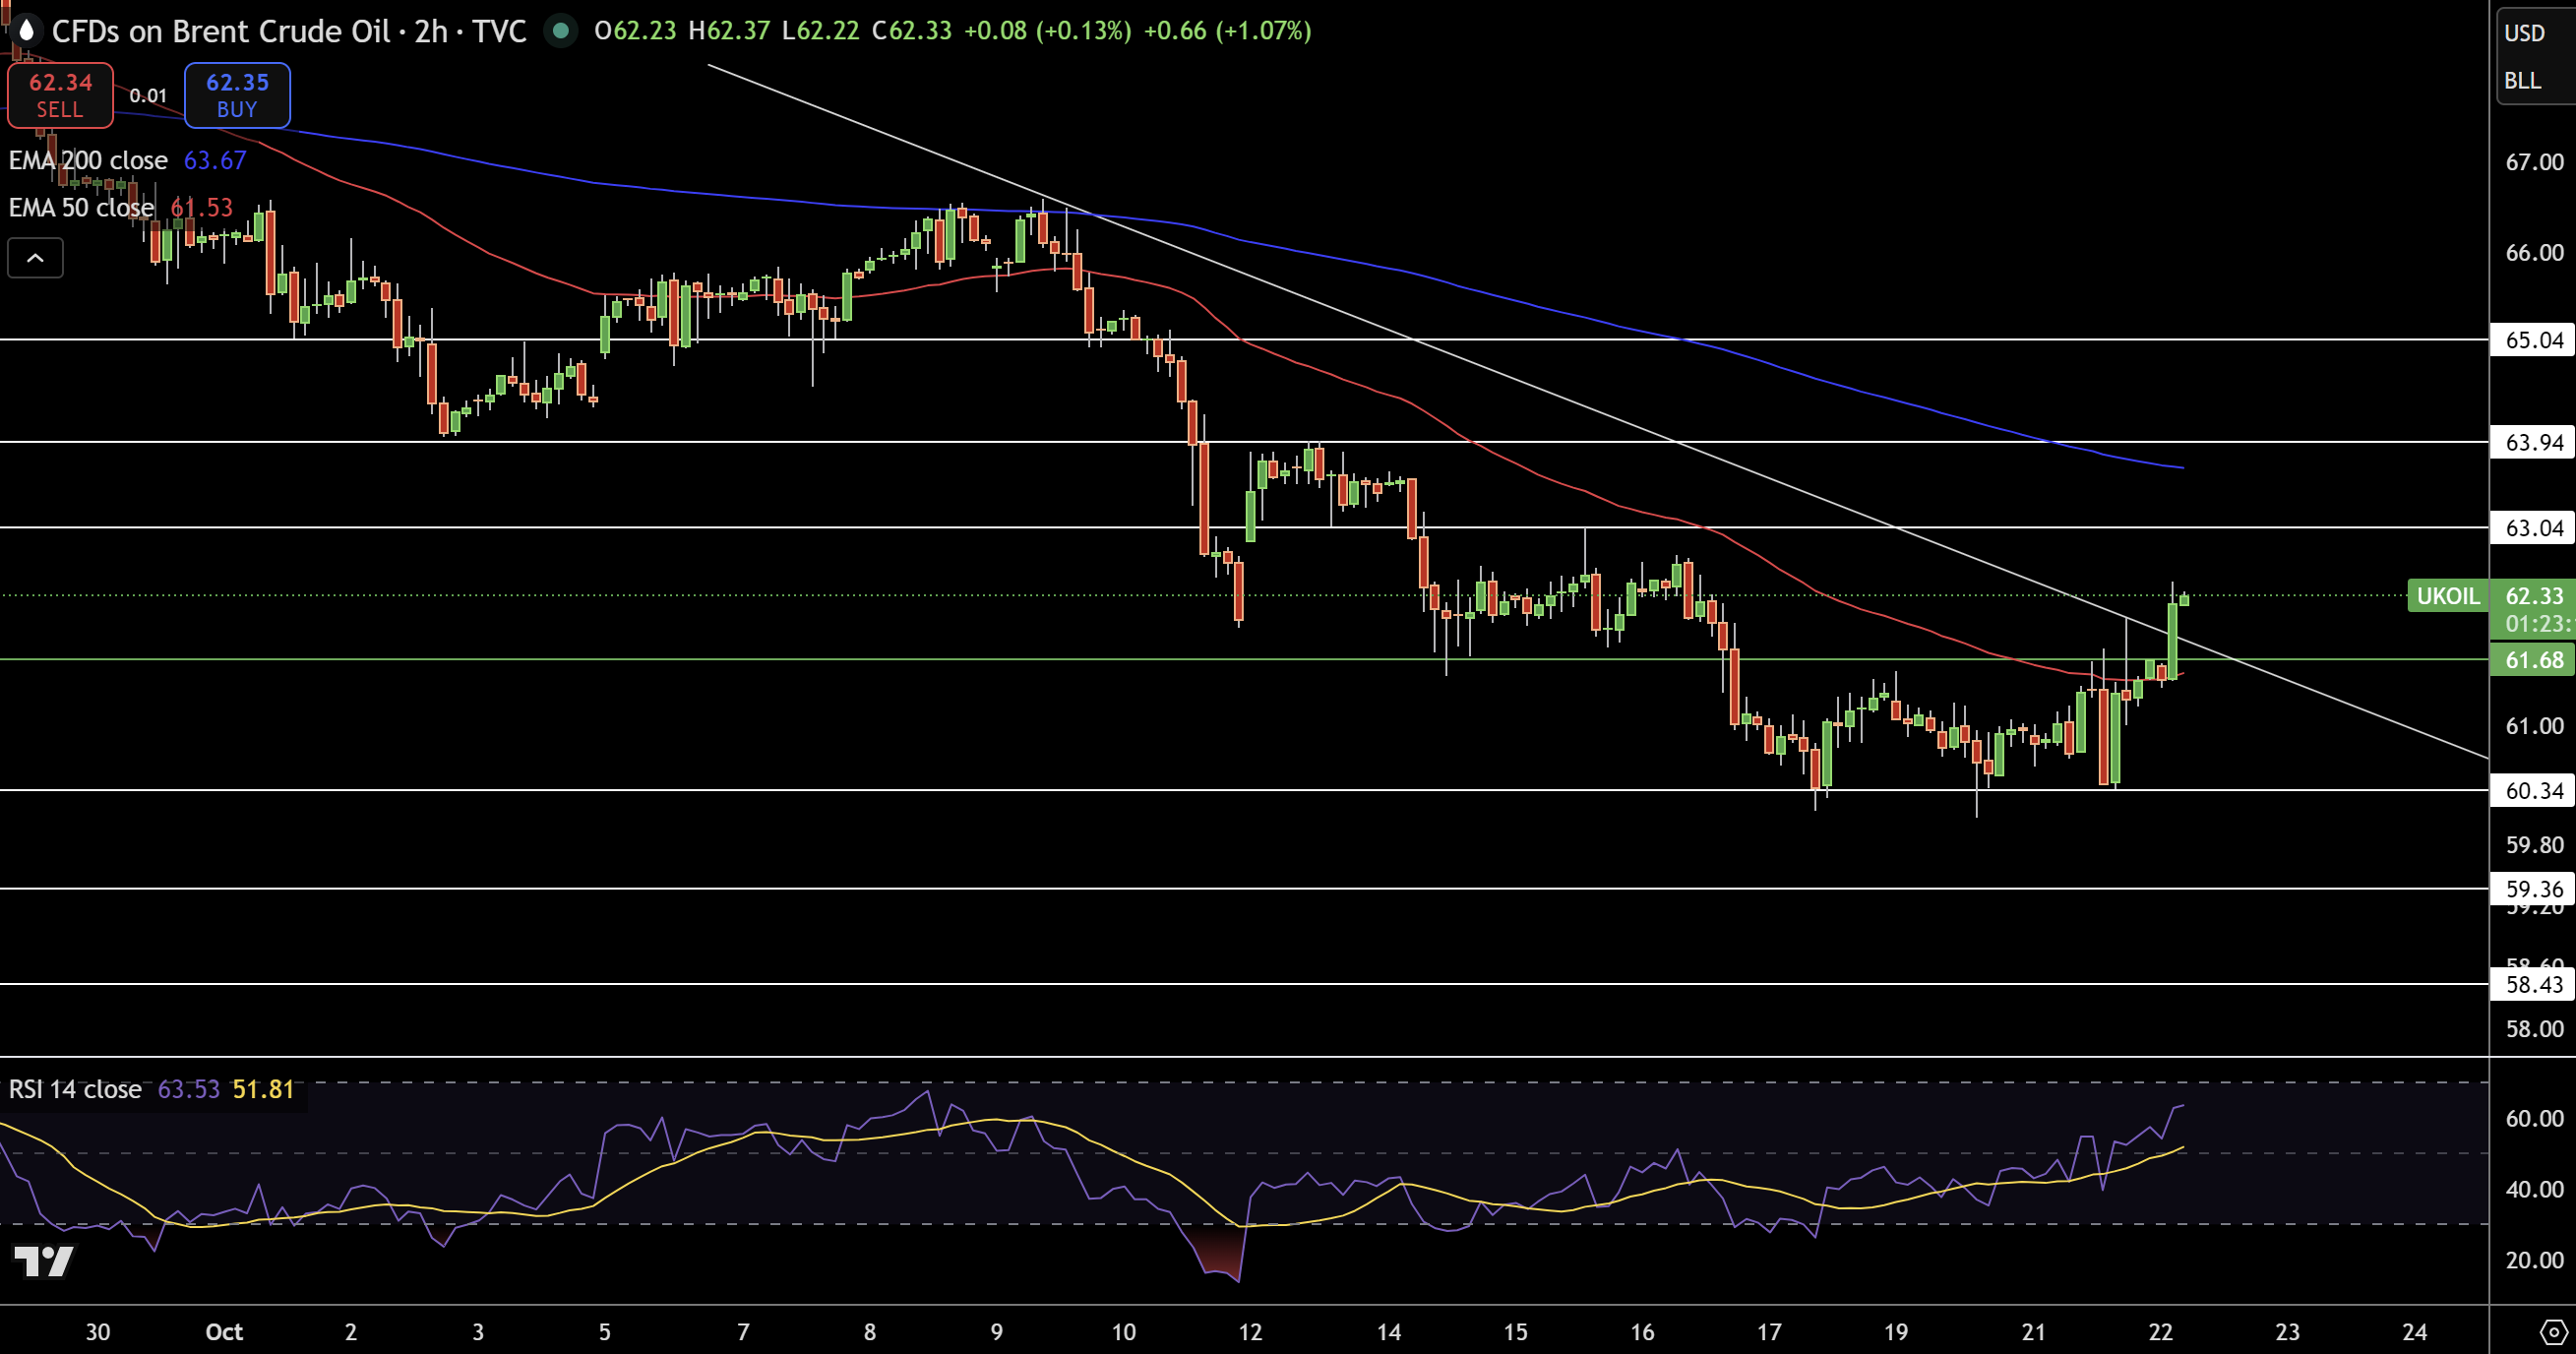Click the 60.34 horizontal line price label

point(2533,791)
